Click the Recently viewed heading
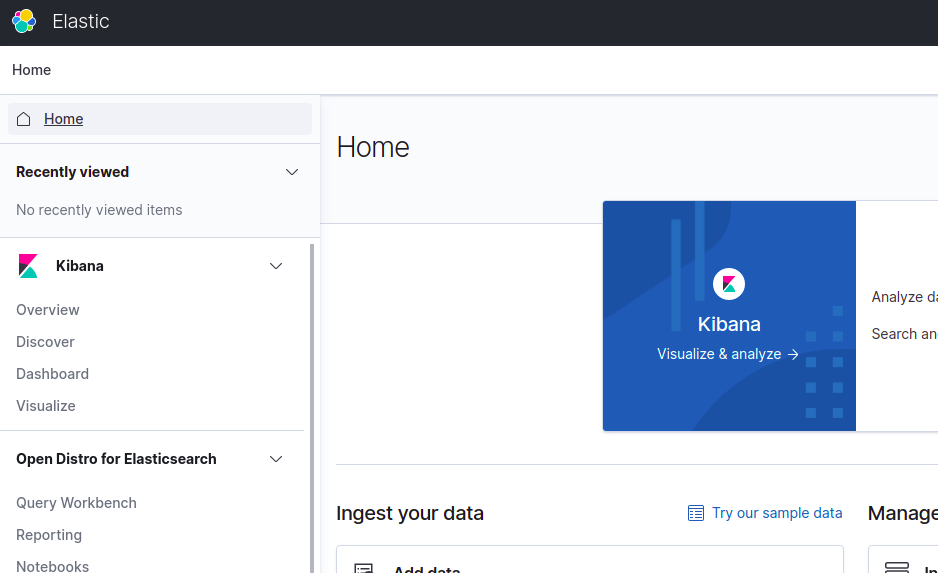Viewport: 938px width, 573px height. pos(72,172)
